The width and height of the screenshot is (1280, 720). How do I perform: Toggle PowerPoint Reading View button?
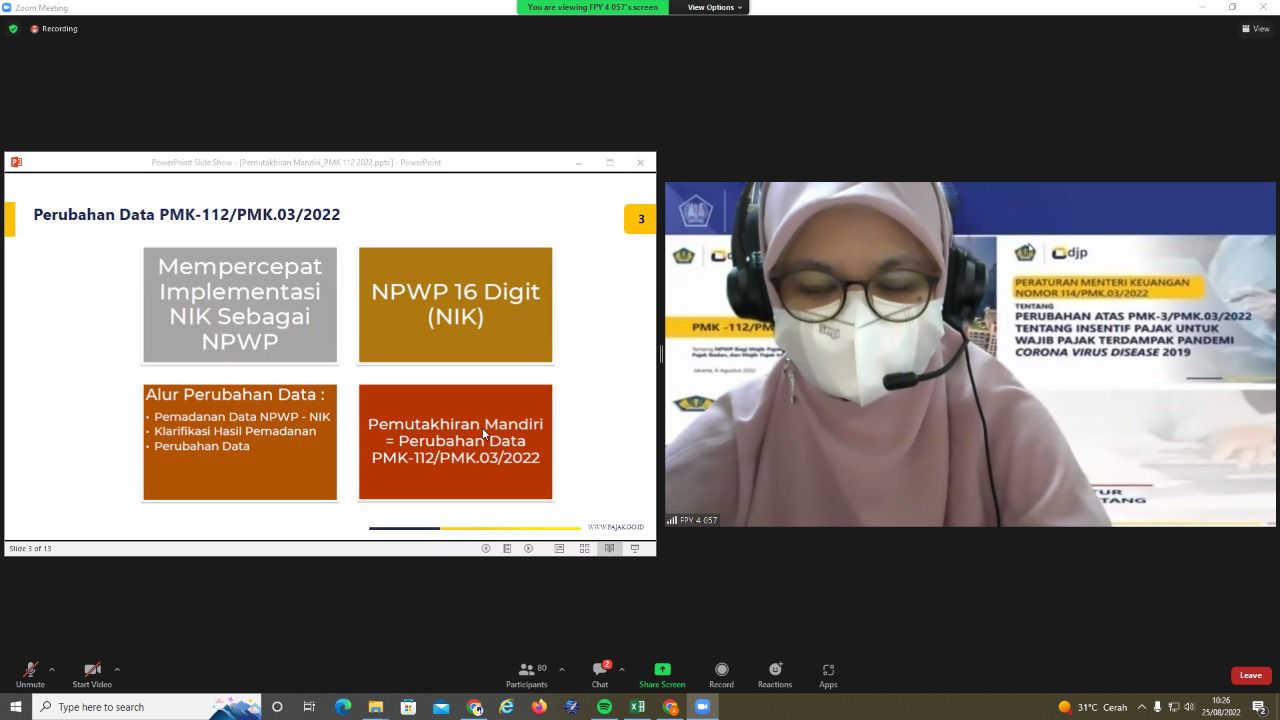(x=609, y=549)
